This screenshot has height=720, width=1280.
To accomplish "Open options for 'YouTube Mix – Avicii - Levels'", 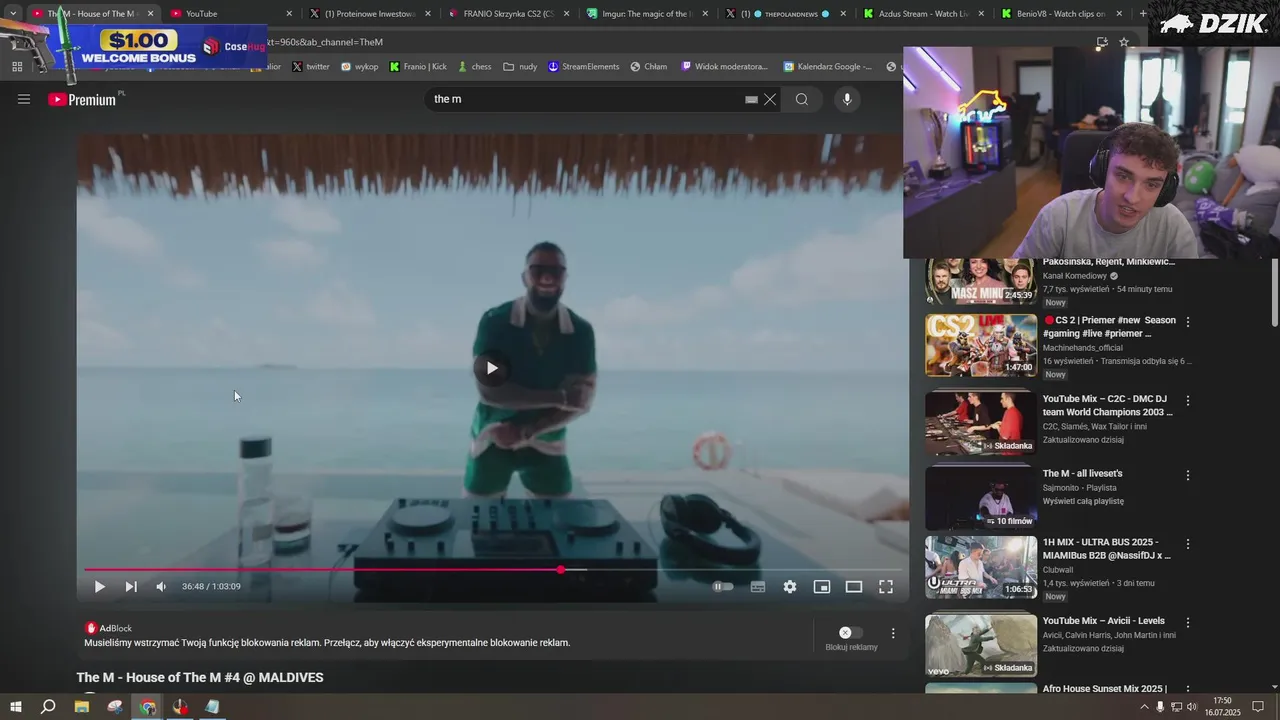I will coord(1188,623).
